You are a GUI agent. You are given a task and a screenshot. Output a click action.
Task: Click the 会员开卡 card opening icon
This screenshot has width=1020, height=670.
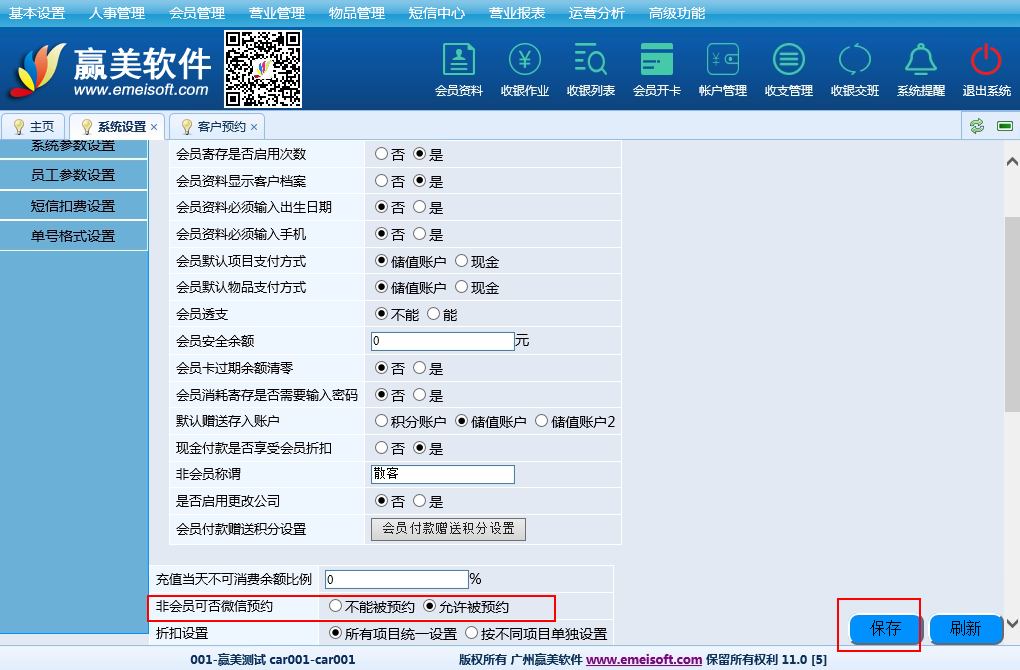pos(657,69)
